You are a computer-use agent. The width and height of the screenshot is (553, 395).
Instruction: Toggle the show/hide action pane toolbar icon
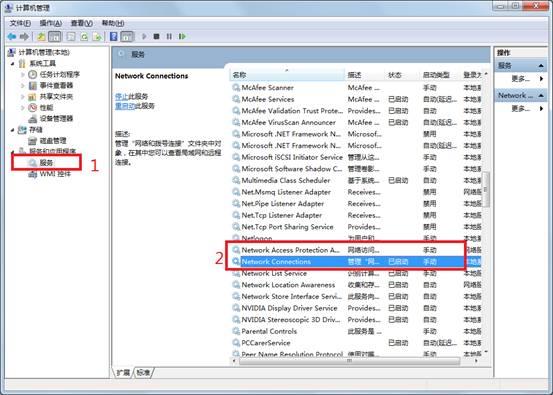pyautogui.click(x=127, y=36)
